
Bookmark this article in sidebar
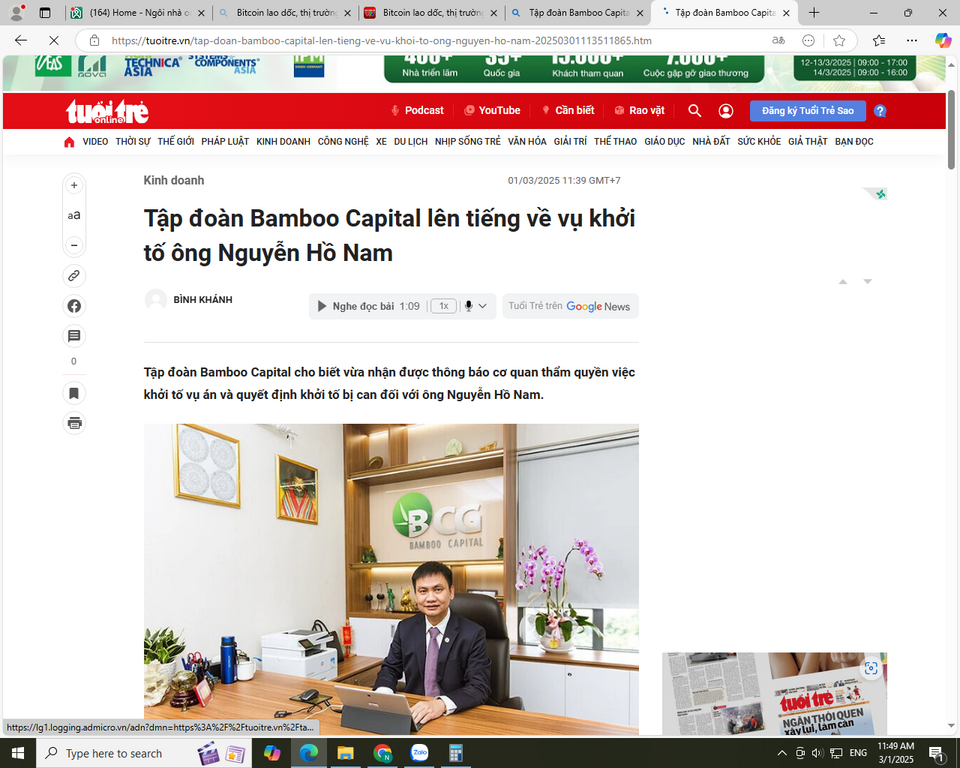tap(74, 393)
